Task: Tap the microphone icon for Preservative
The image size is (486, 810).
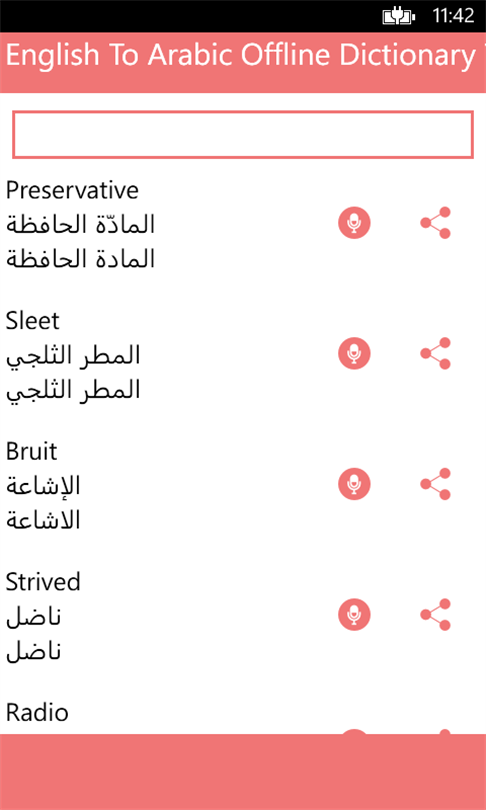Action: [354, 223]
